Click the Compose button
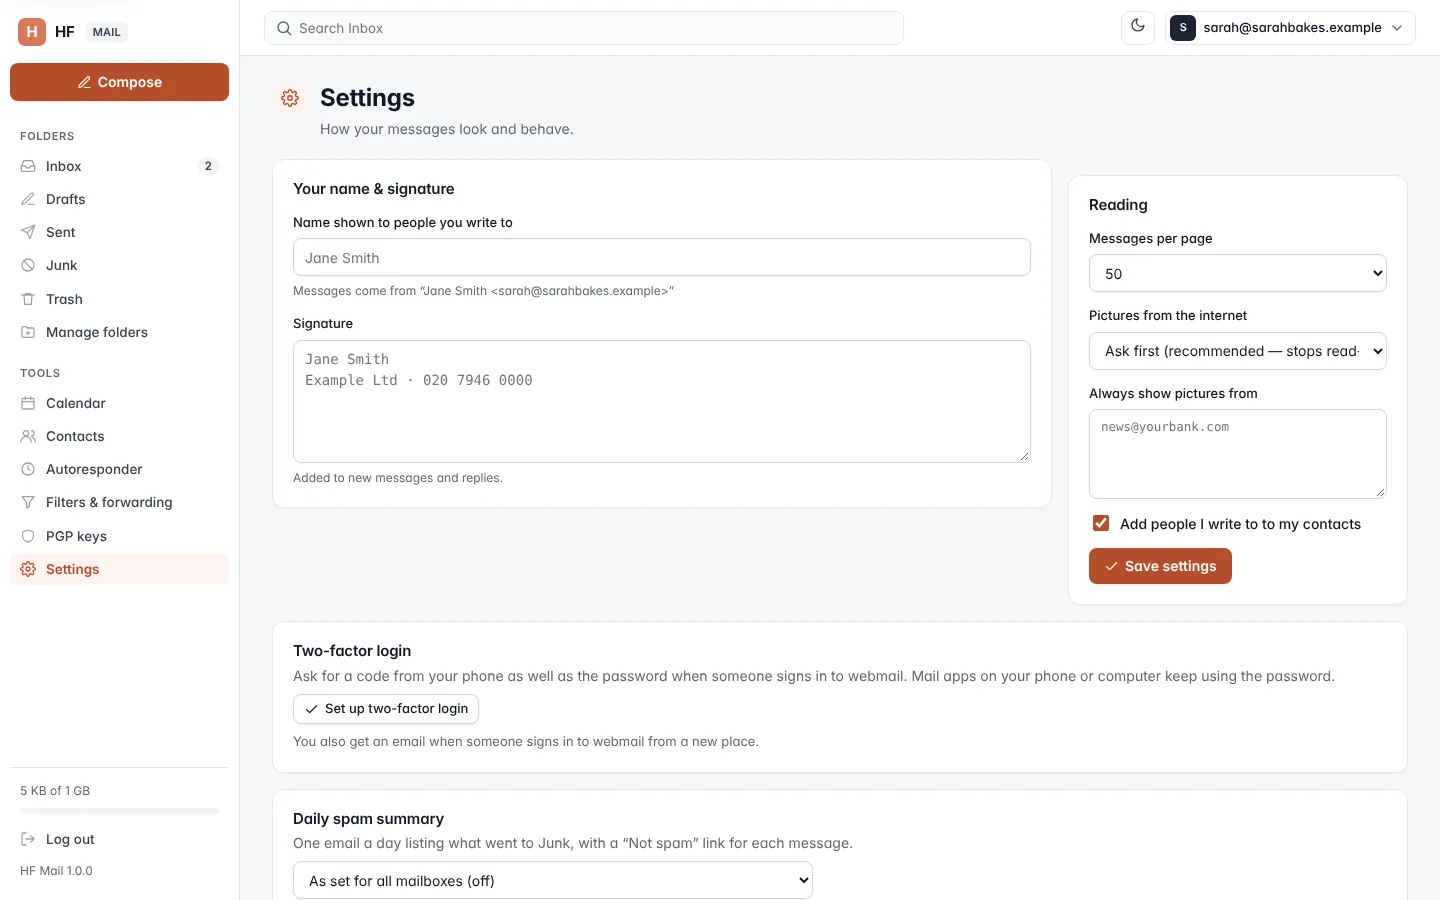Viewport: 1440px width, 900px height. 120,82
